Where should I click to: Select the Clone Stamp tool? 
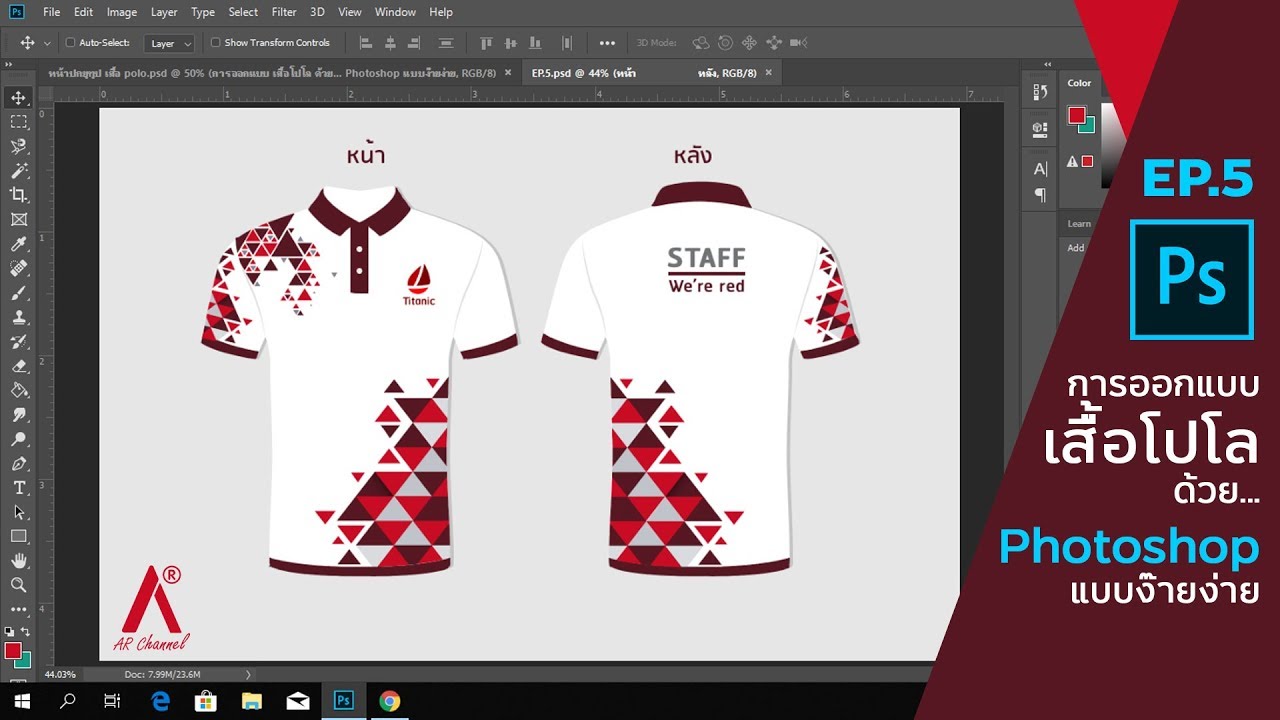point(19,317)
